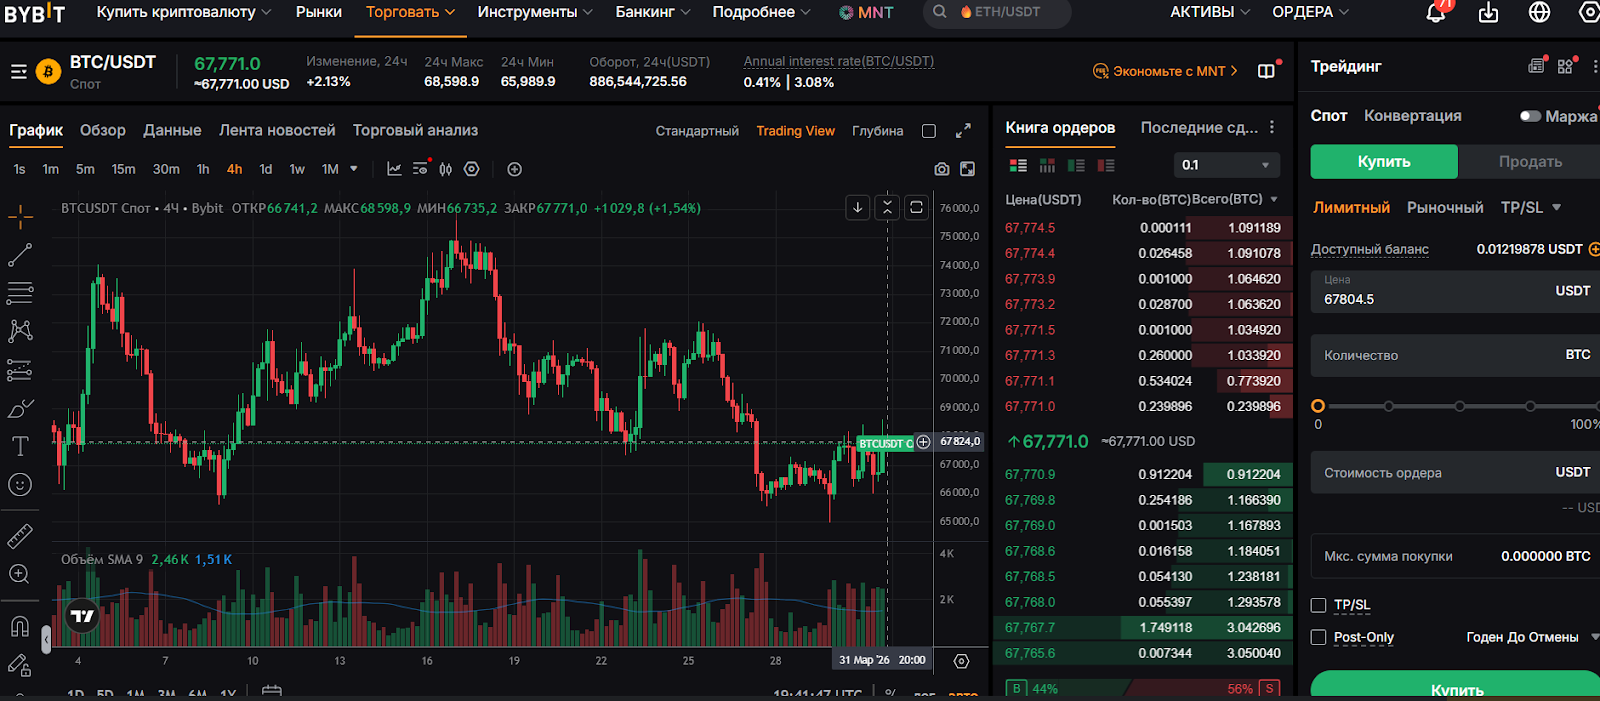
Task: Open the hamburger market list icon beside BTC/USDT
Action: [18, 72]
